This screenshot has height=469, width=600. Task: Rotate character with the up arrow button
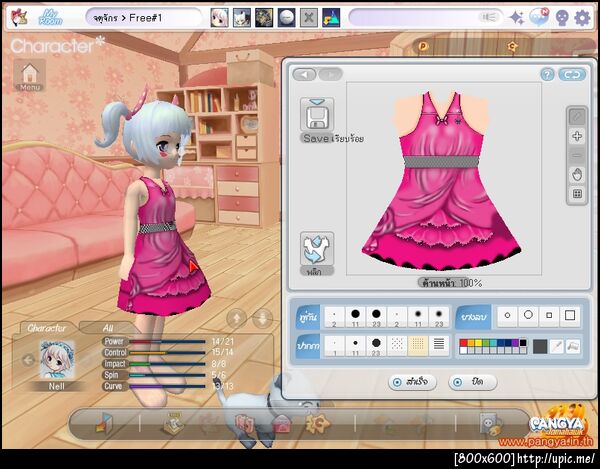pyautogui.click(x=236, y=318)
